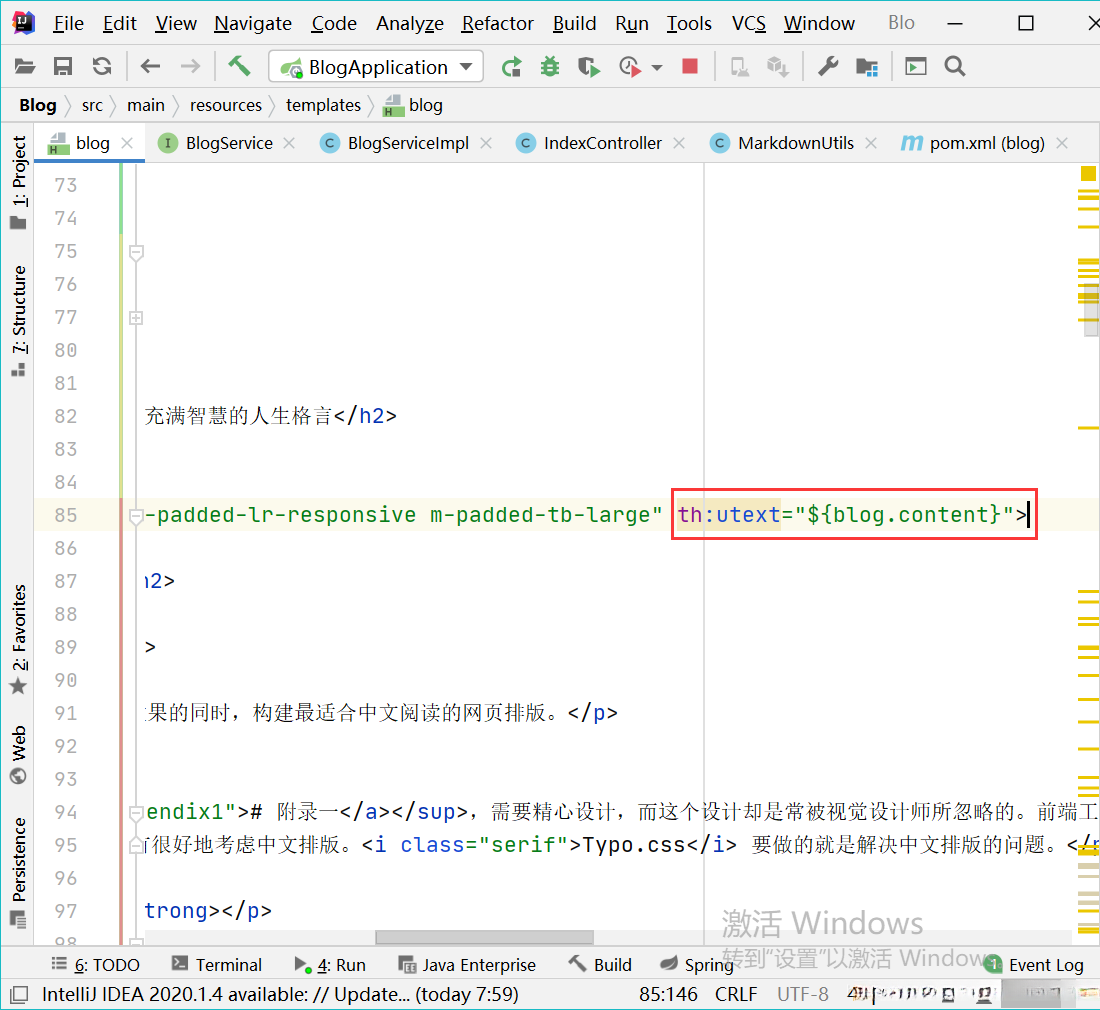This screenshot has width=1100, height=1010.
Task: Click the Run Anything icon
Action: coord(915,67)
